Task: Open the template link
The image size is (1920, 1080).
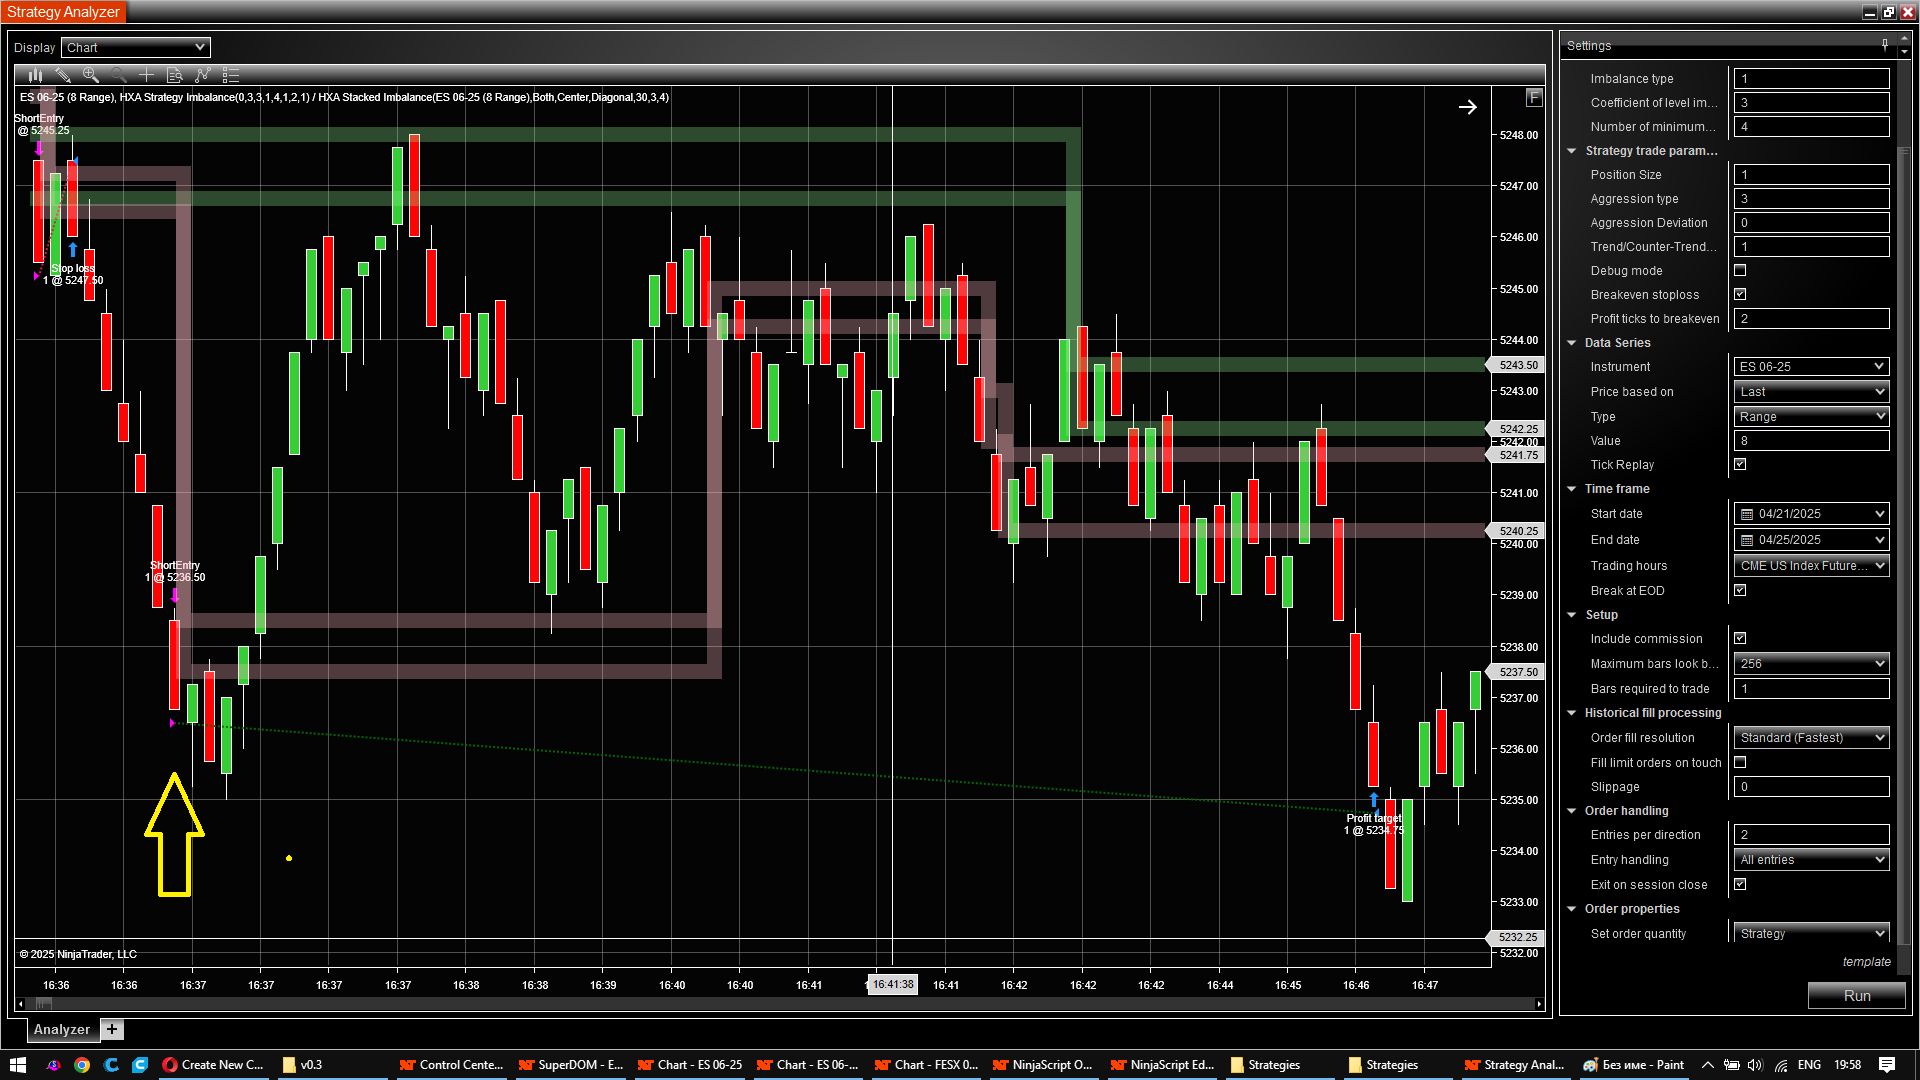Action: [1866, 962]
